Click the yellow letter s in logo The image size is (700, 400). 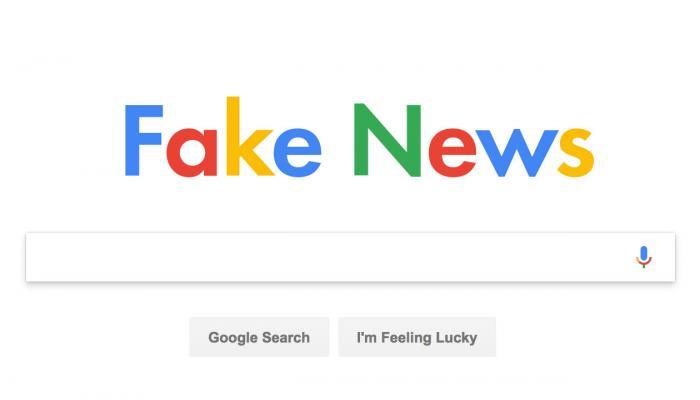coord(576,153)
